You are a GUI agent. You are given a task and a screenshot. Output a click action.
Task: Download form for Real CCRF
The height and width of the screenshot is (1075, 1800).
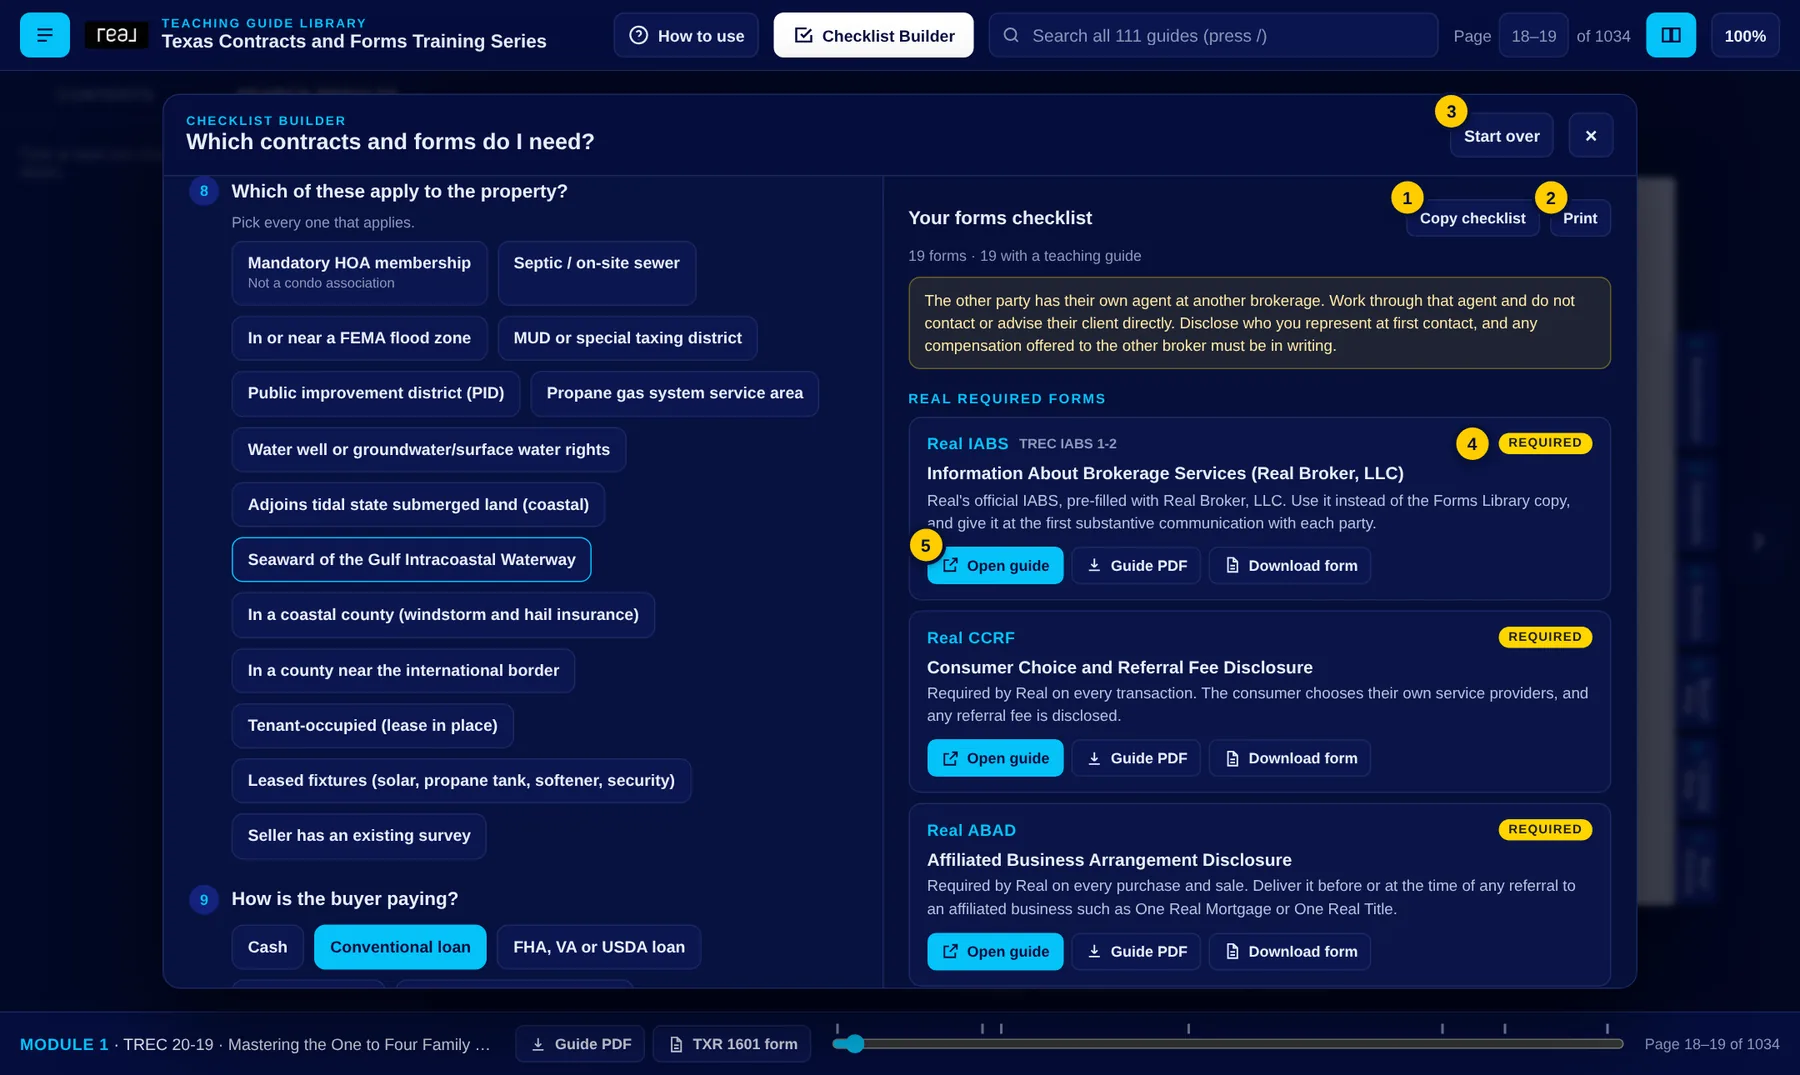(1290, 758)
